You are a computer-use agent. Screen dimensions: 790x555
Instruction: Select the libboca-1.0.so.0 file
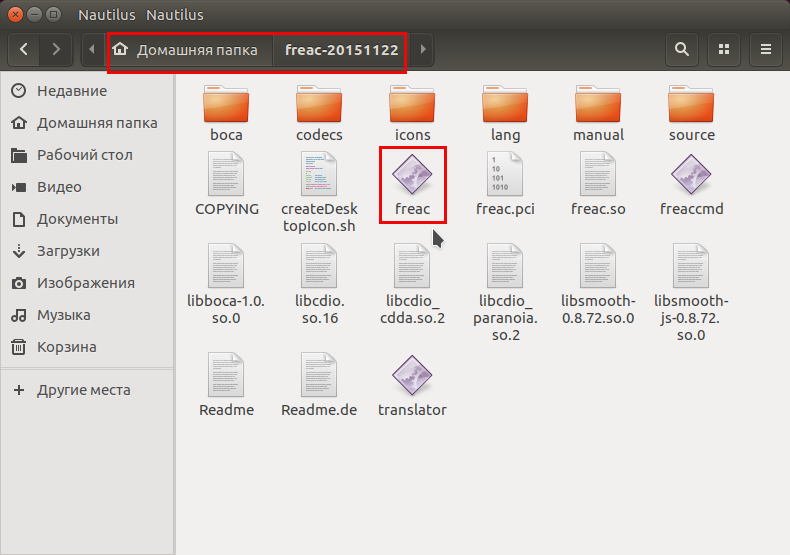226,285
